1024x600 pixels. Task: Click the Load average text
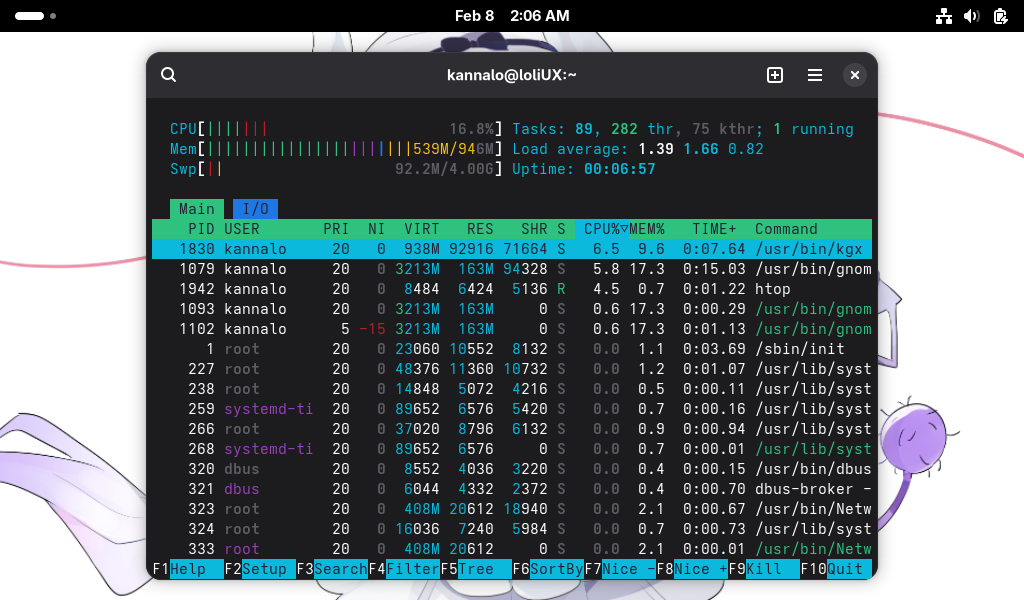point(637,149)
